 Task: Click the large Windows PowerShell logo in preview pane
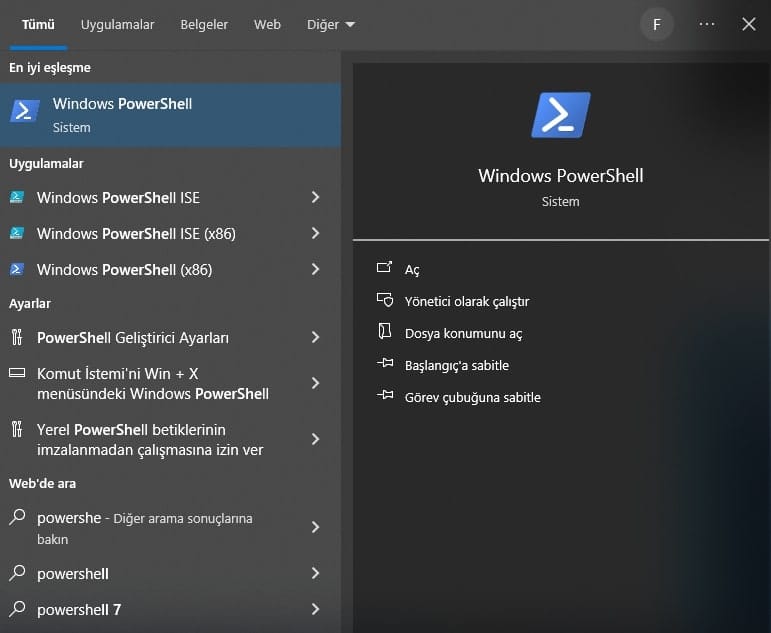tap(560, 115)
